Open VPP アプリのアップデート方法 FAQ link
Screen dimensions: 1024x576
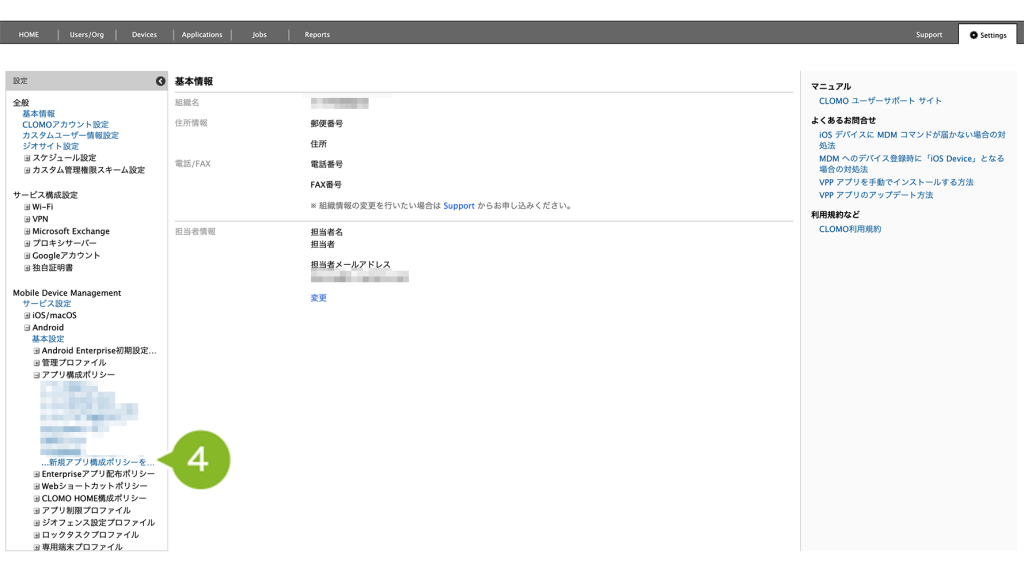[875, 195]
